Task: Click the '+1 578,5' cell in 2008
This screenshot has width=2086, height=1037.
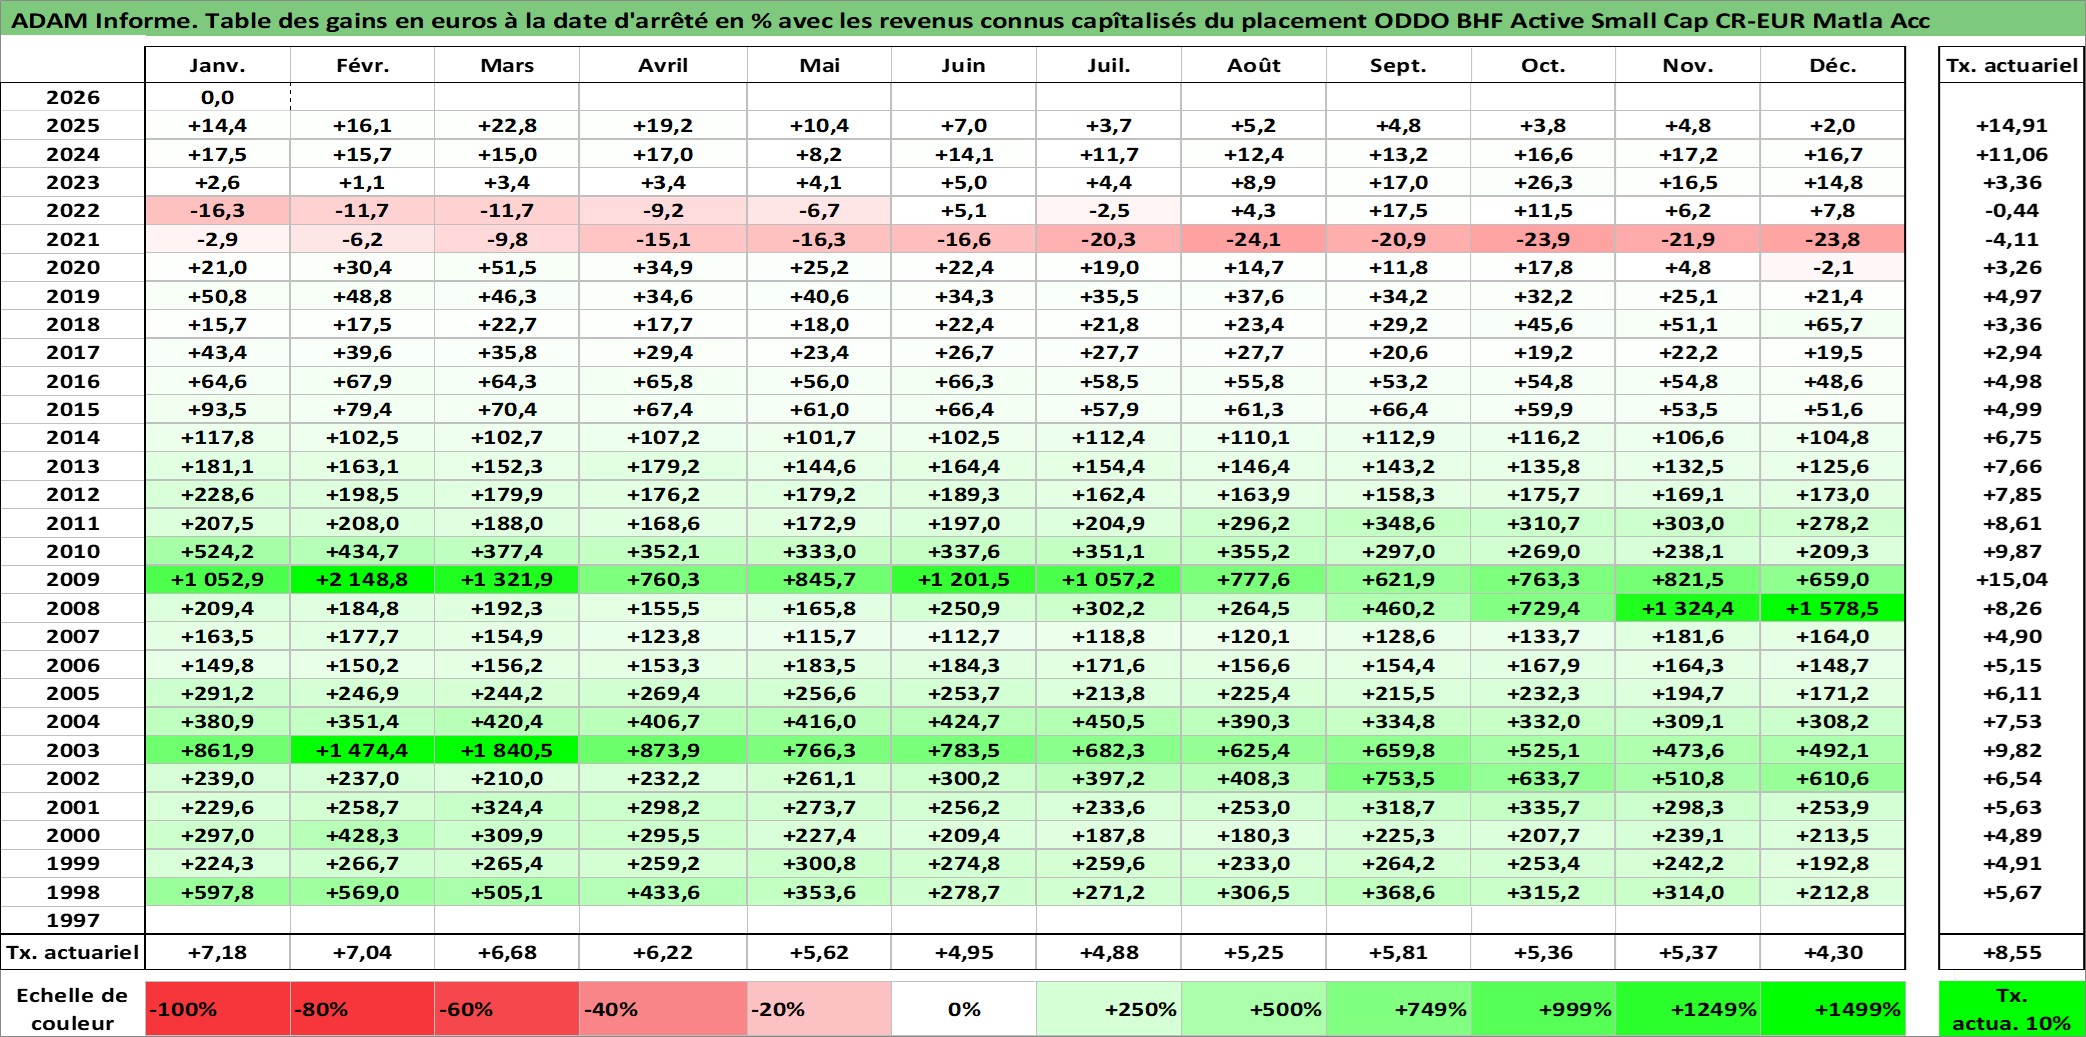Action: [1833, 608]
